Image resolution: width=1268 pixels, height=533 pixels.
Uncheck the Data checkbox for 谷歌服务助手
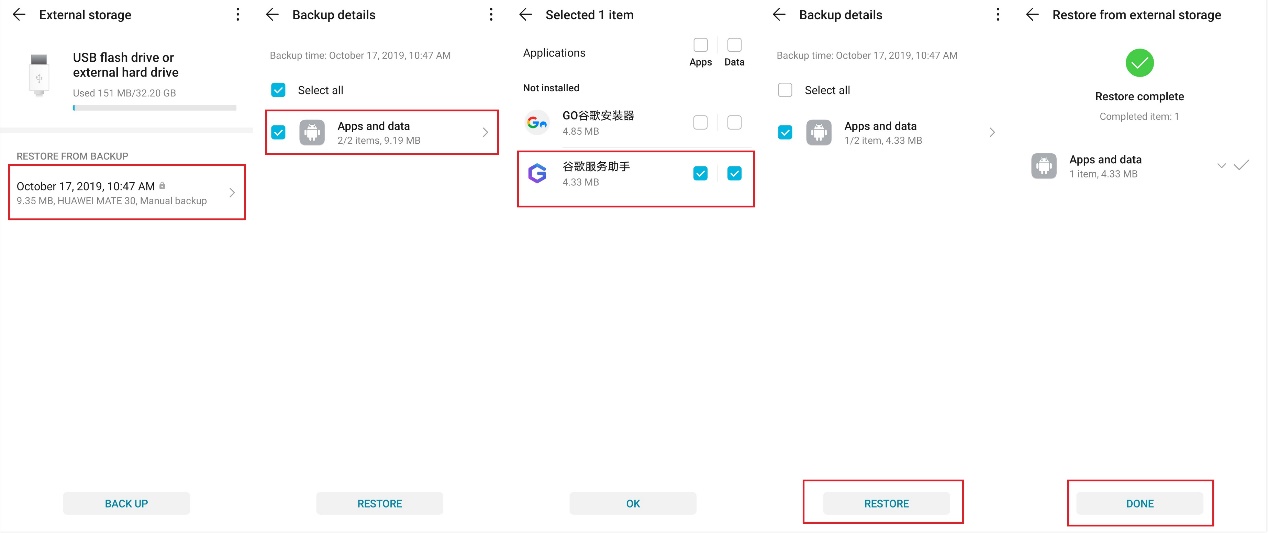(x=735, y=173)
